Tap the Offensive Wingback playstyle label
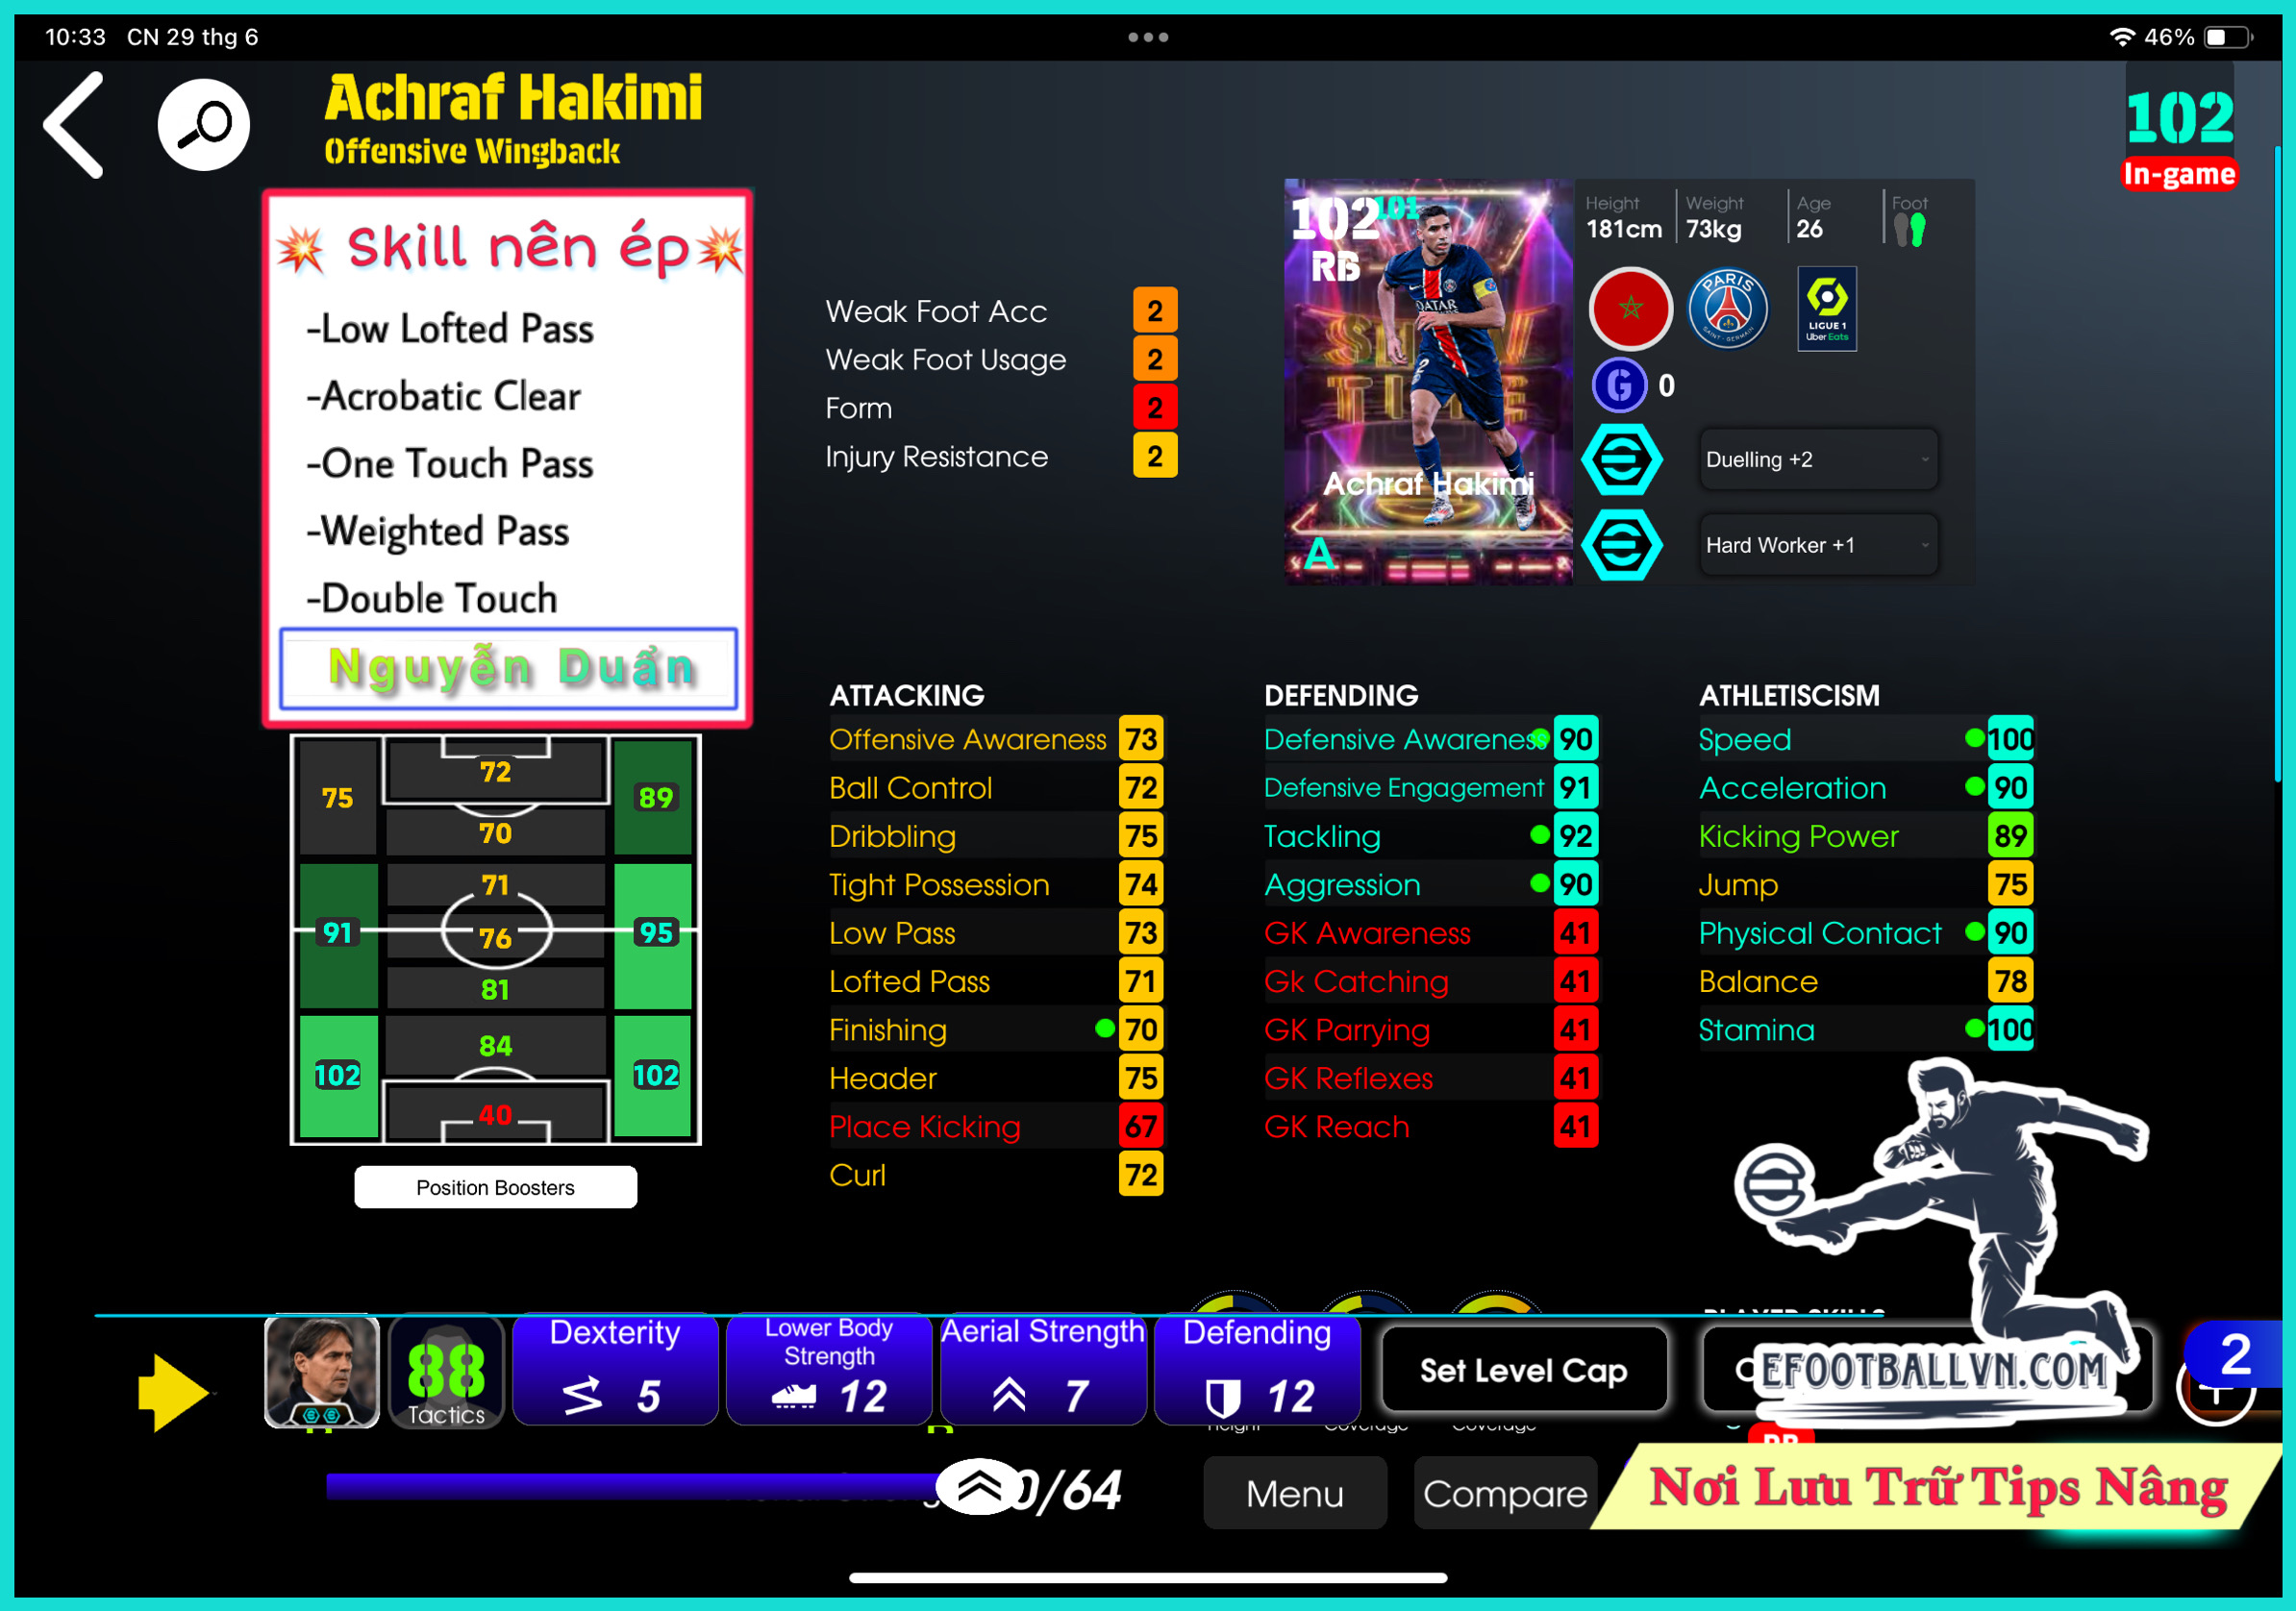 [472, 151]
